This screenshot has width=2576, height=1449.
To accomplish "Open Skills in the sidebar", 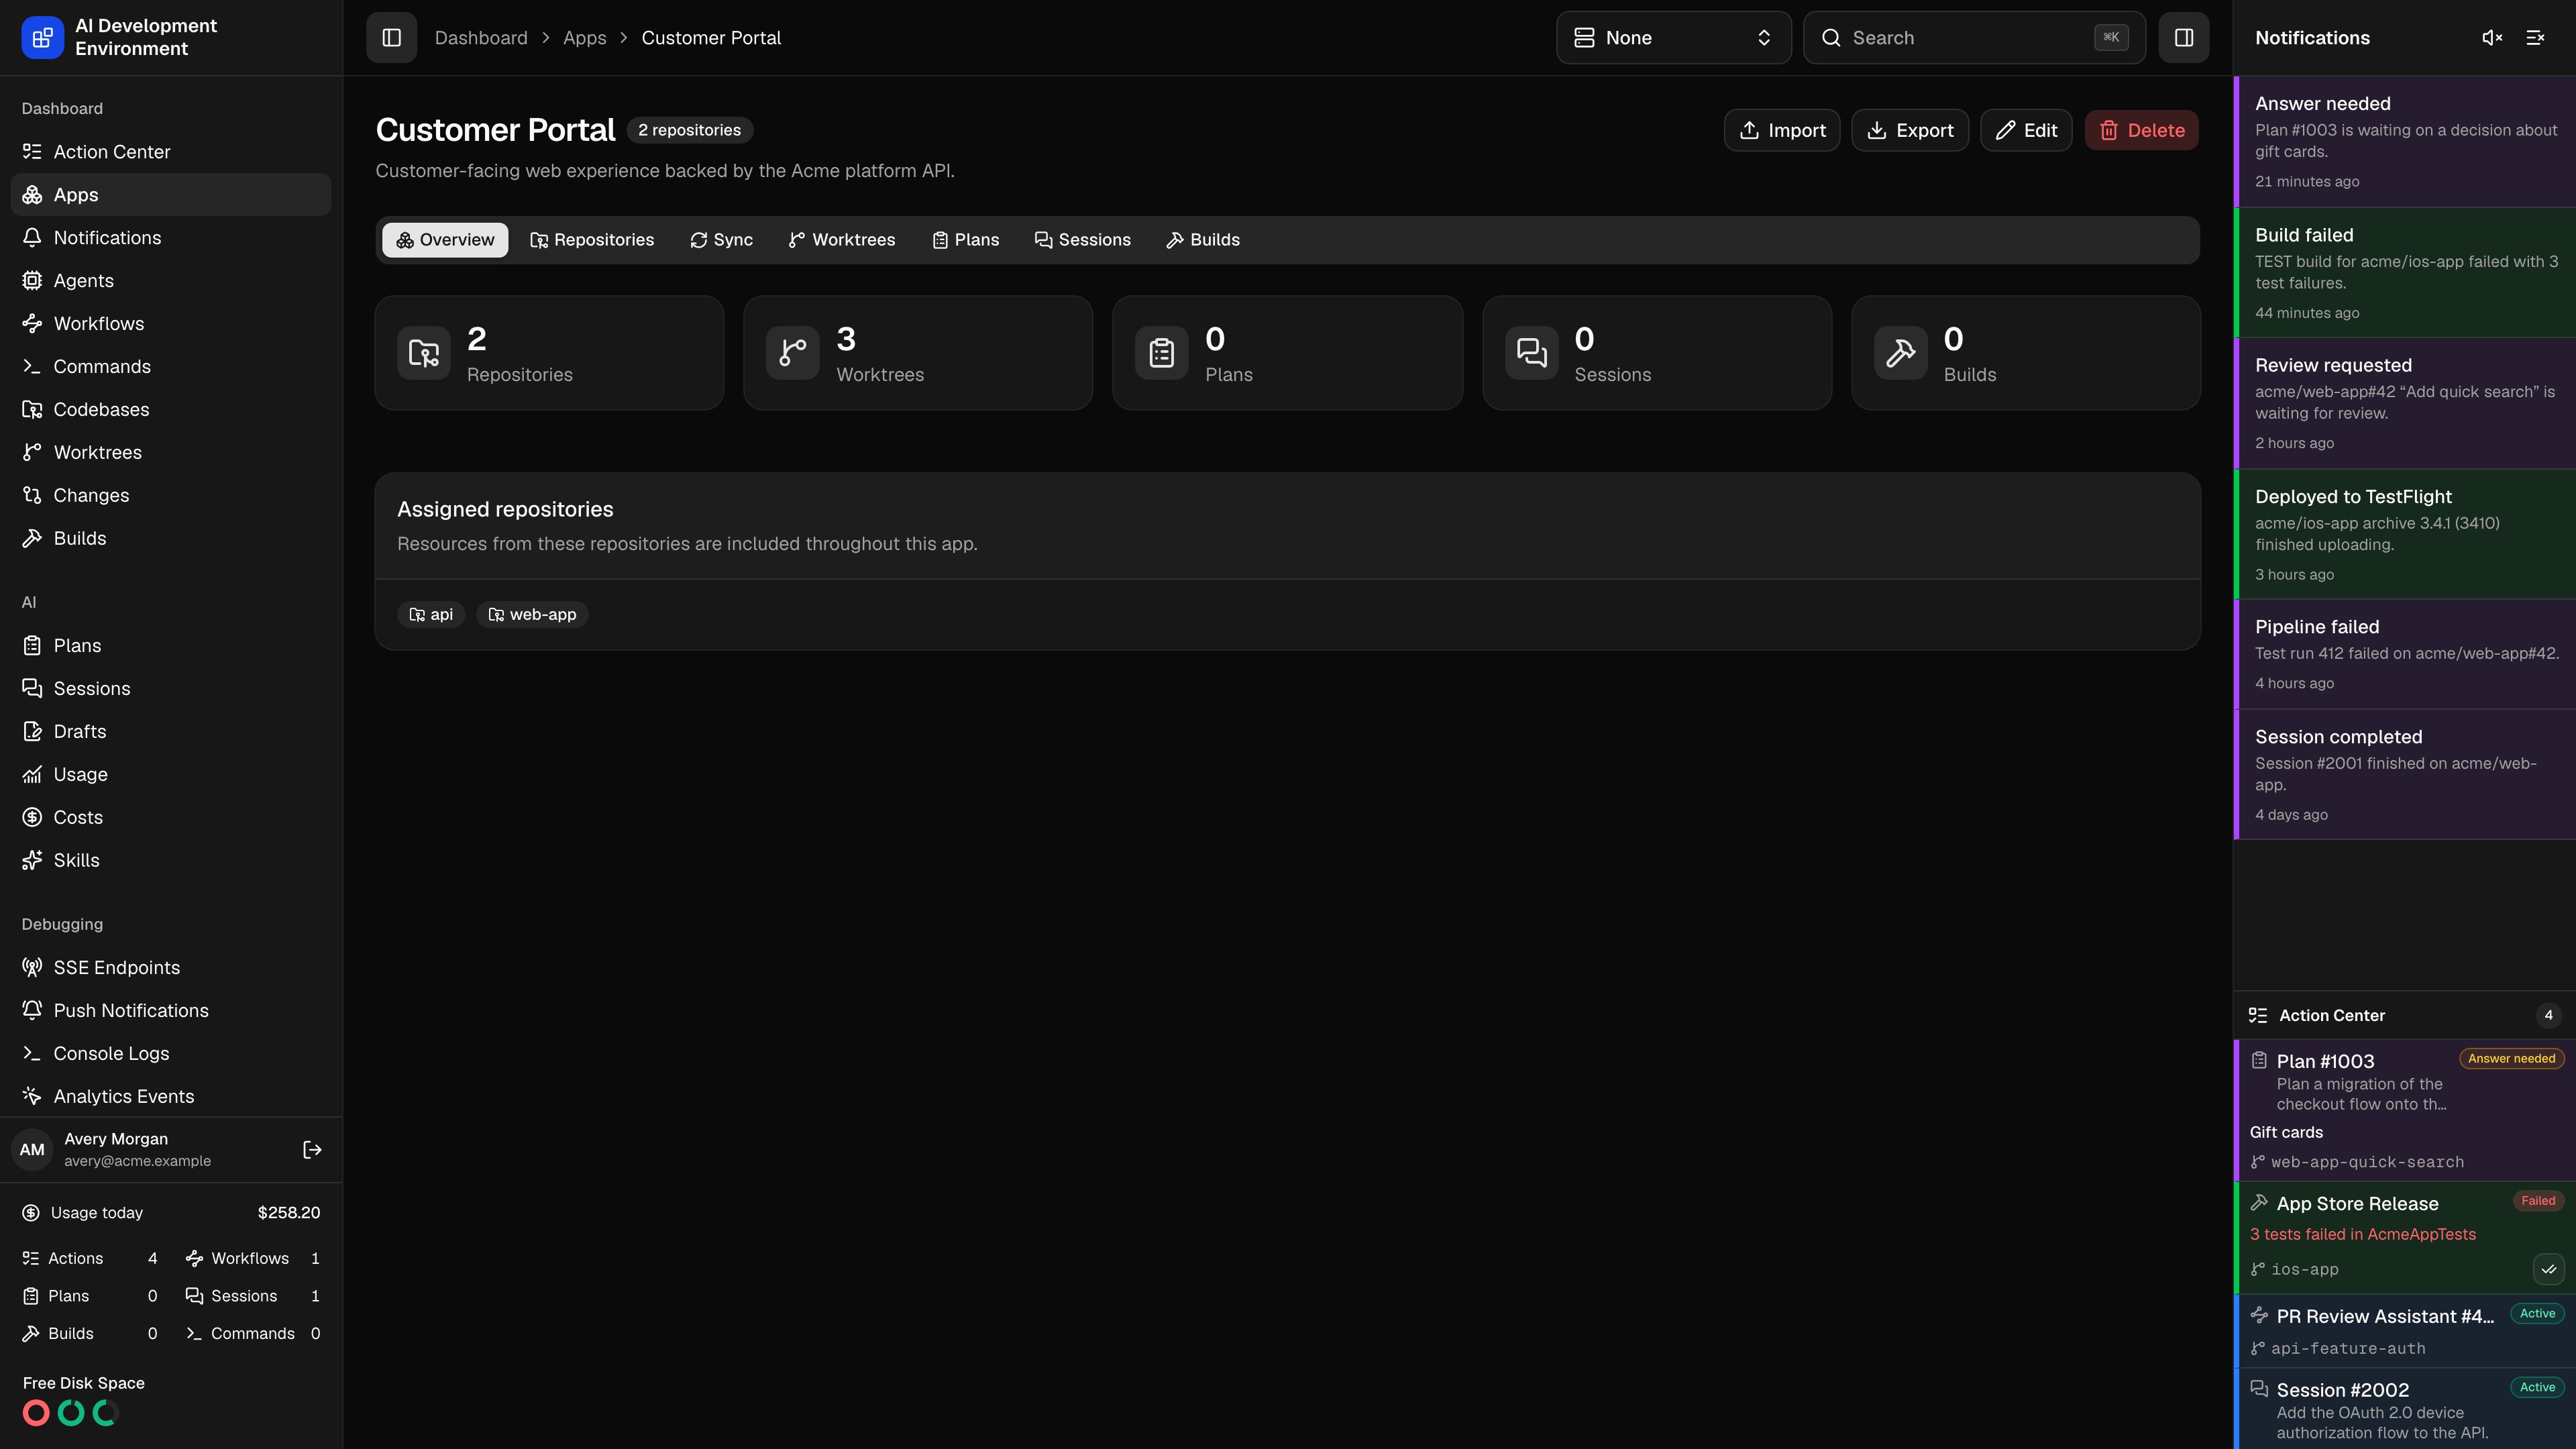I will [x=170, y=861].
